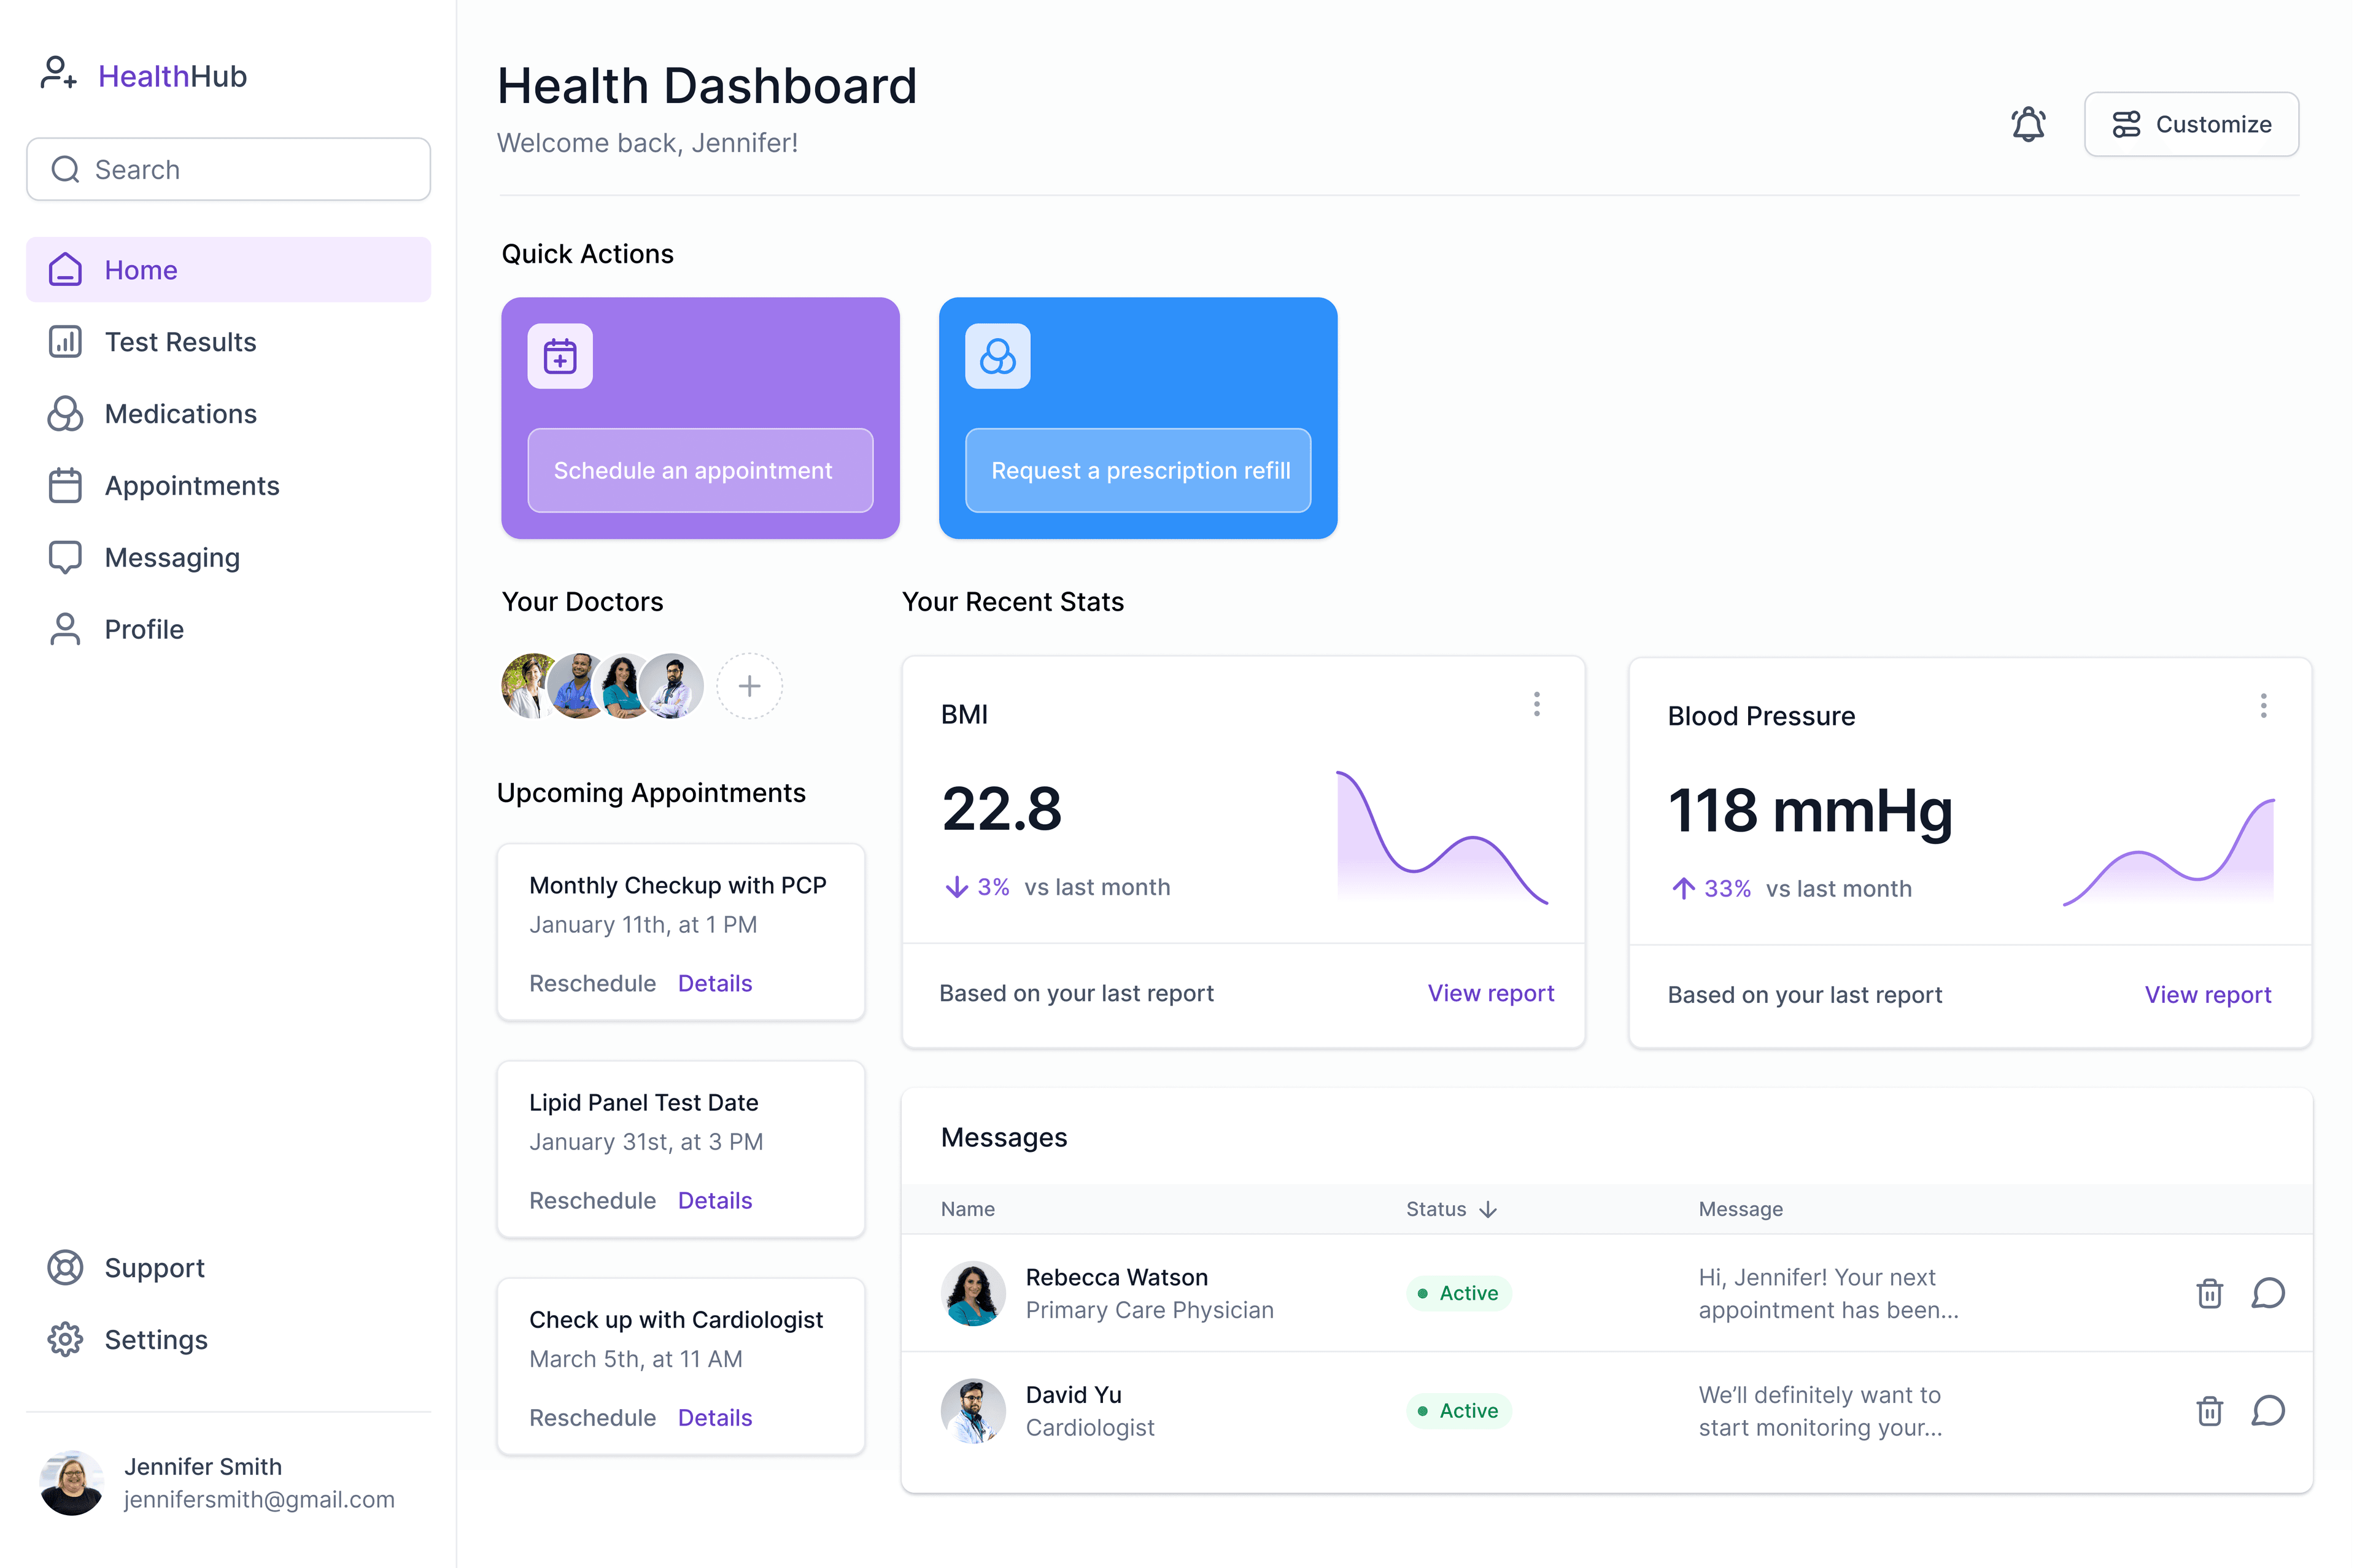The height and width of the screenshot is (1568, 2357).
Task: Click Request a prescription refill button
Action: 1138,470
